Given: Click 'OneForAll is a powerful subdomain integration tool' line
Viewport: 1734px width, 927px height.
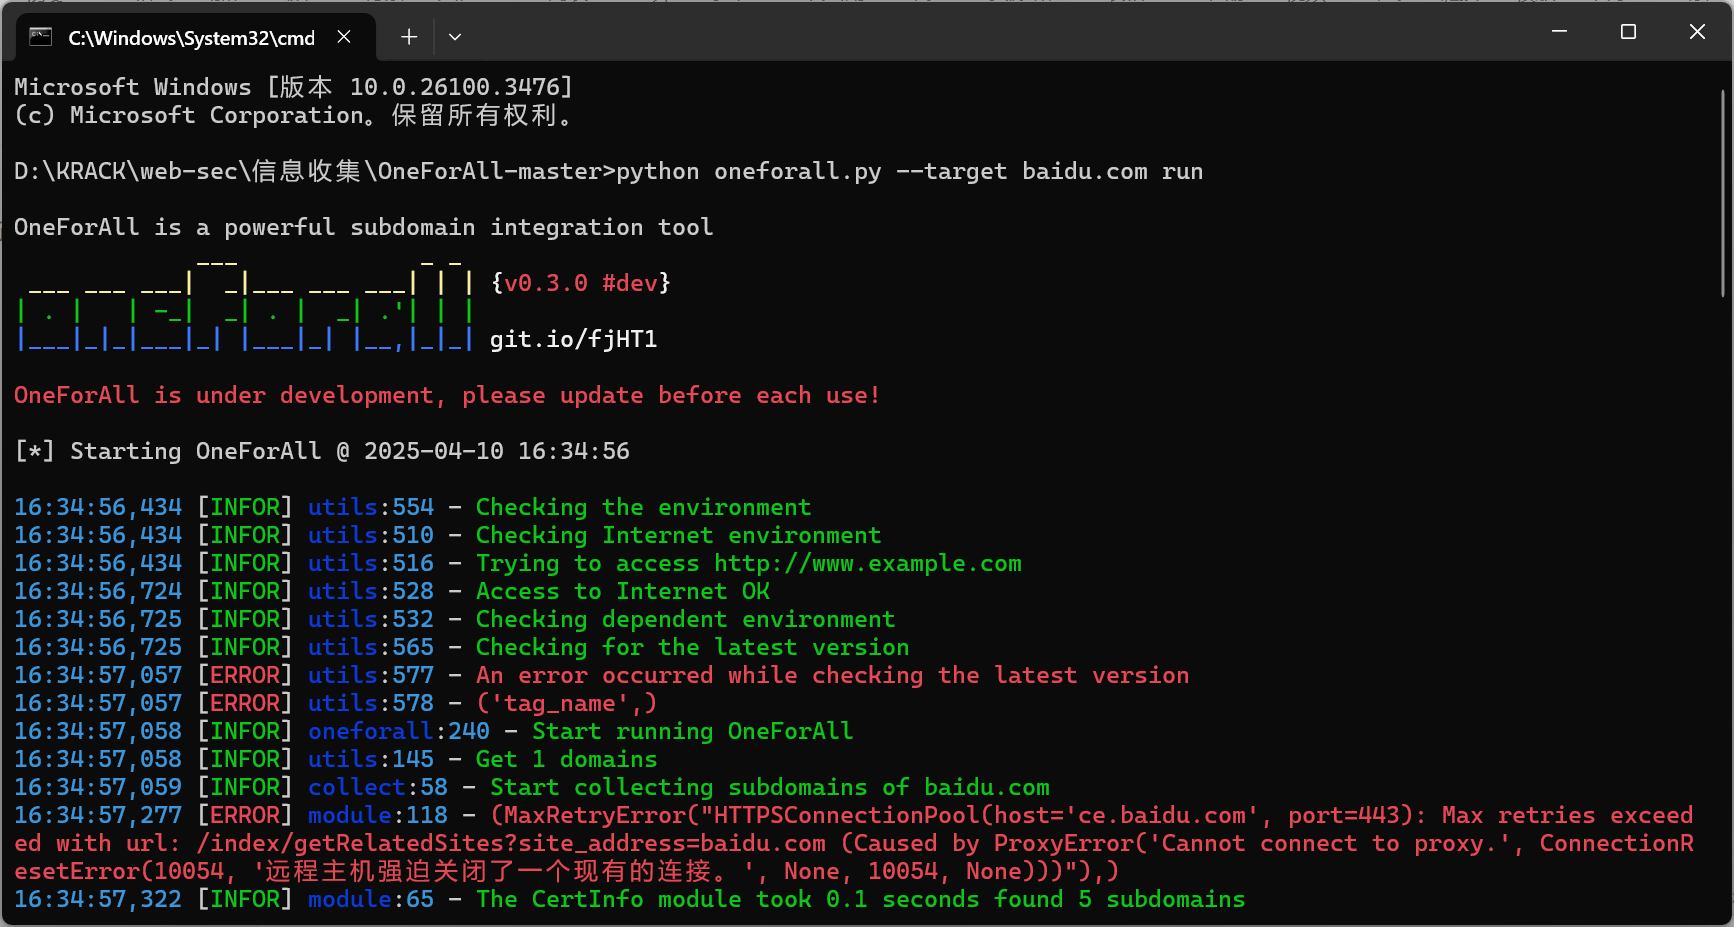Looking at the screenshot, I should [363, 227].
